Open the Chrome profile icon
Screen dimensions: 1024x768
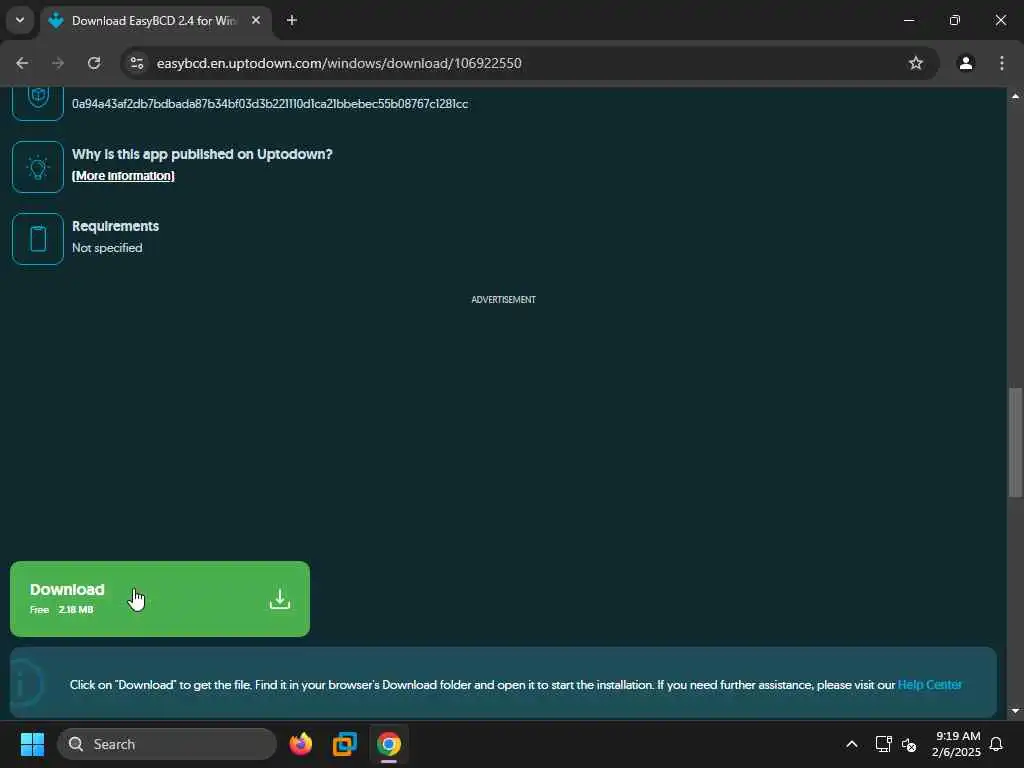point(966,63)
